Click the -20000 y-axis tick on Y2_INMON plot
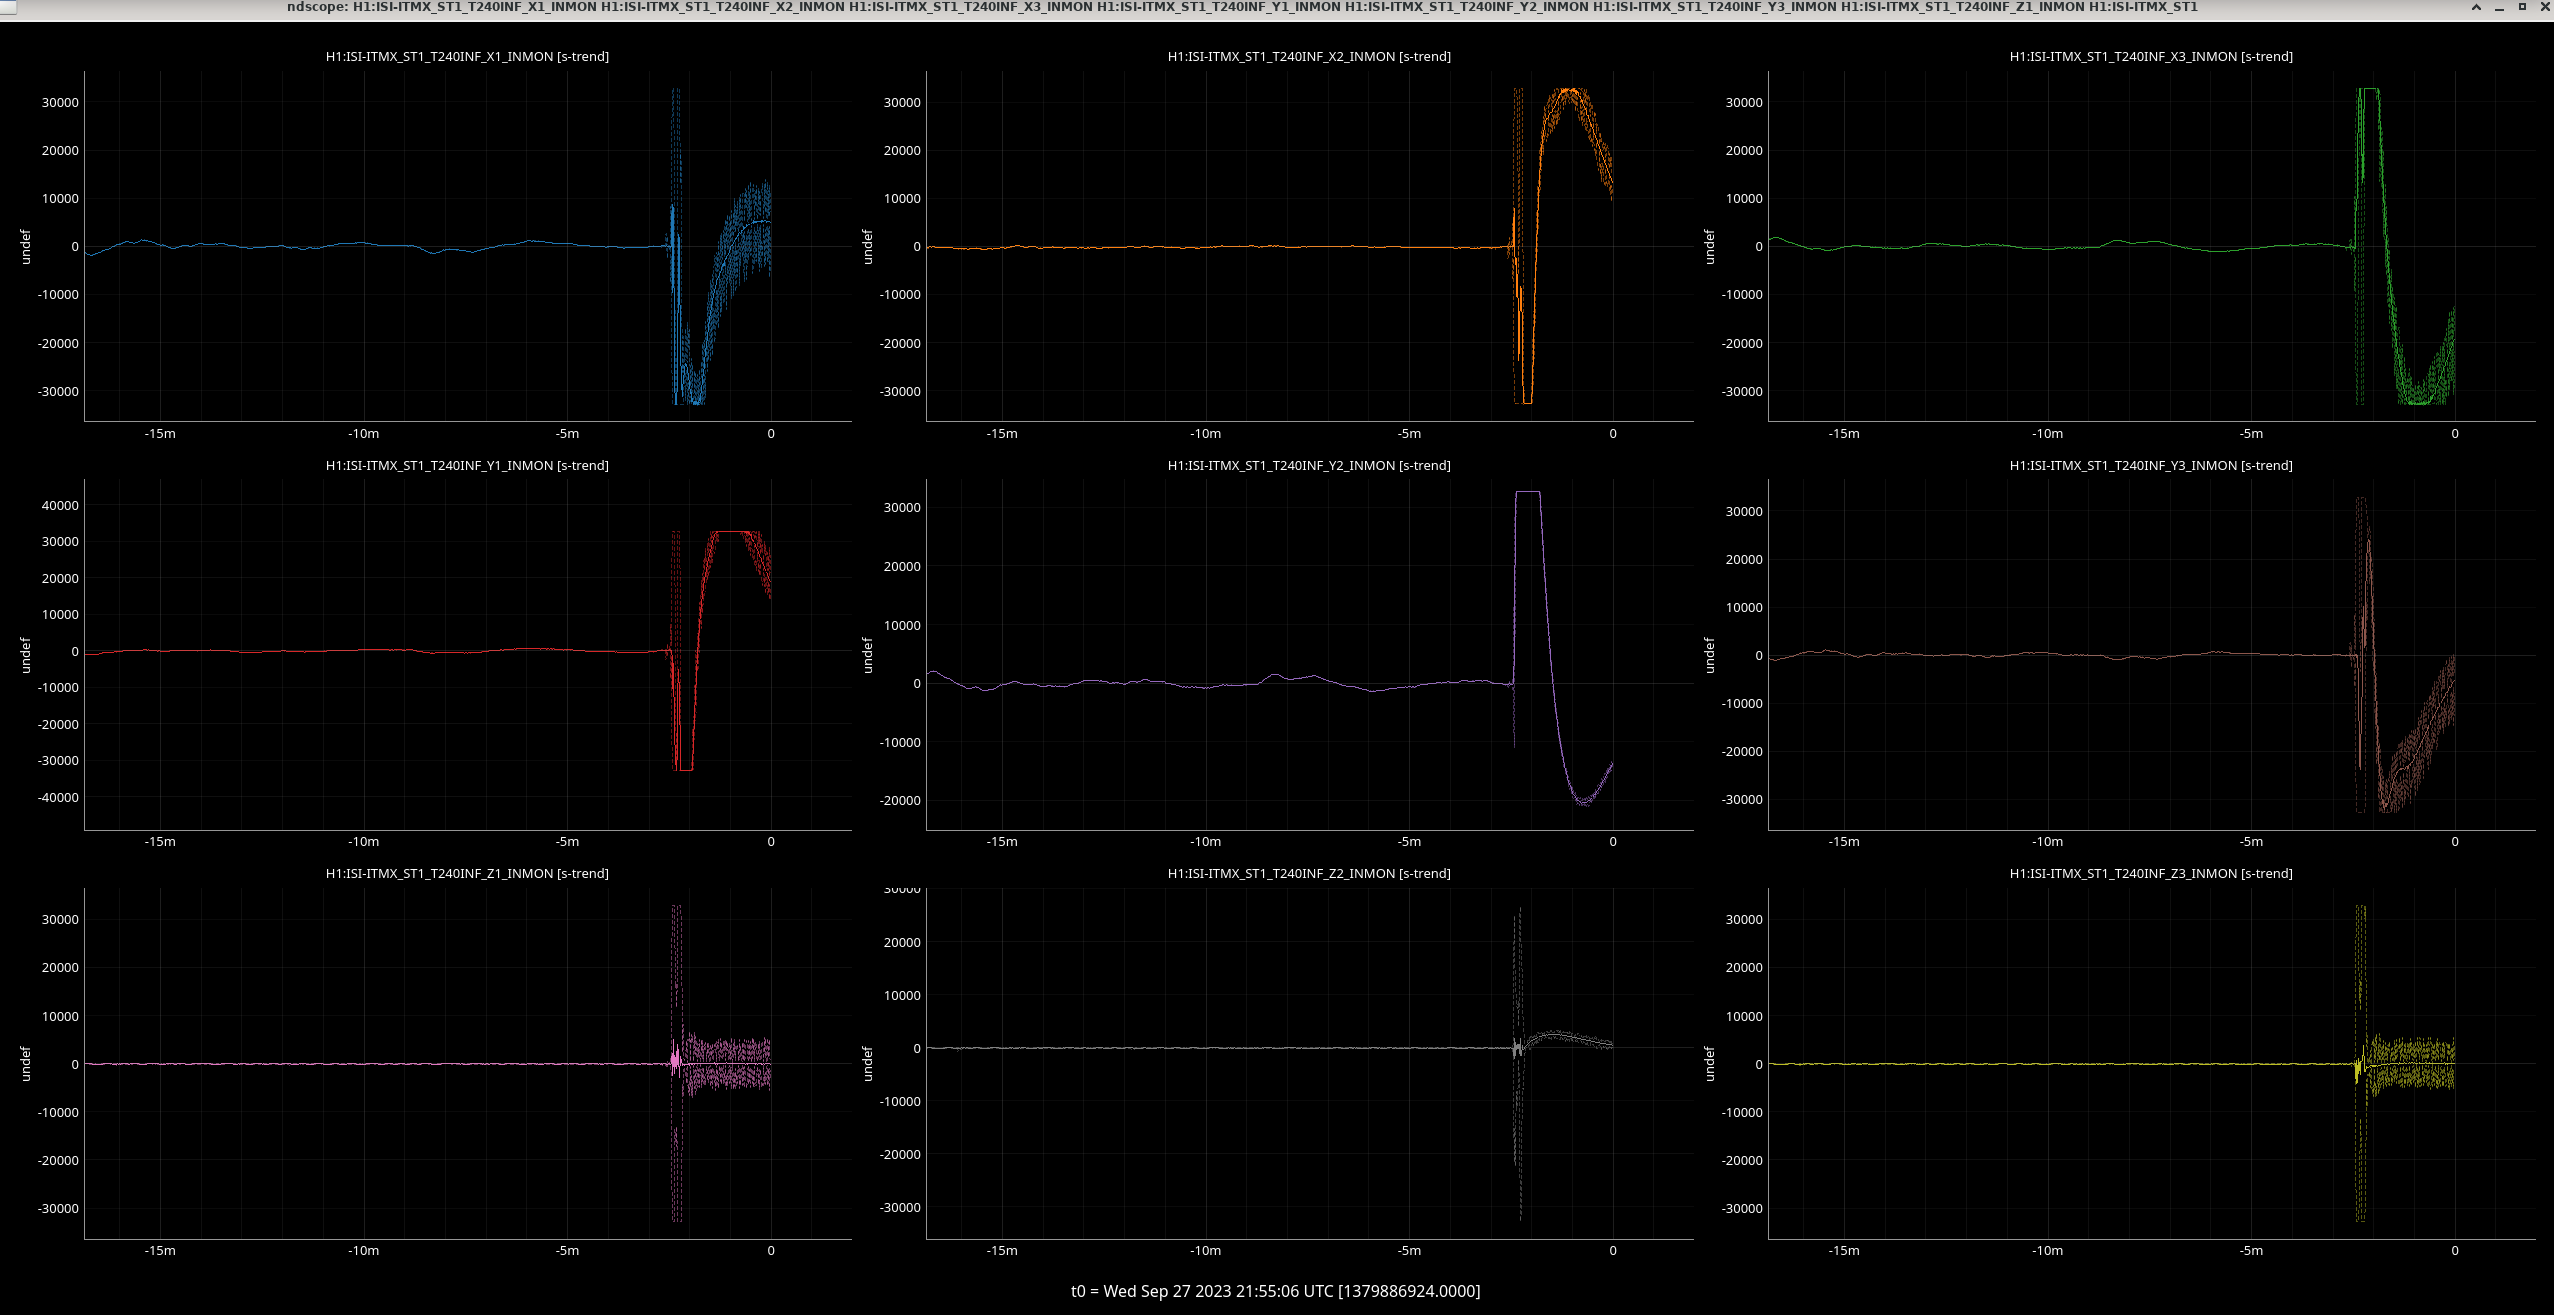The image size is (2554, 1315). point(900,801)
